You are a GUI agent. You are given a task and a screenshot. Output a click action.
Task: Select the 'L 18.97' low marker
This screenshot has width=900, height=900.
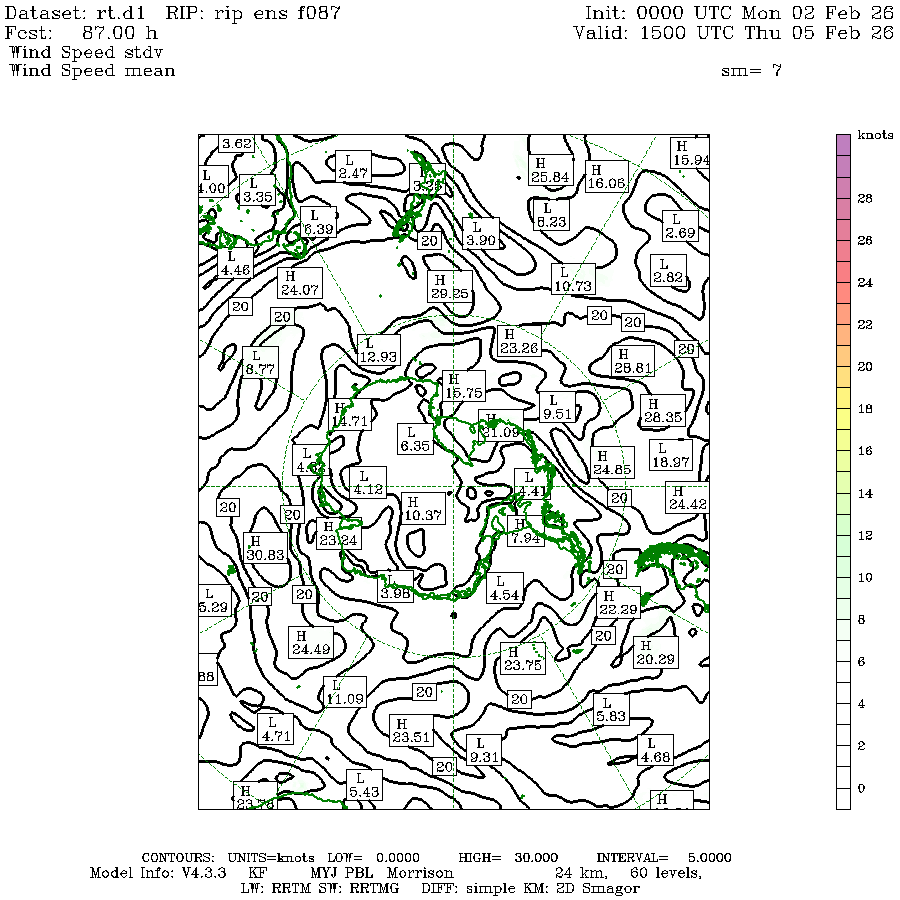[x=671, y=455]
